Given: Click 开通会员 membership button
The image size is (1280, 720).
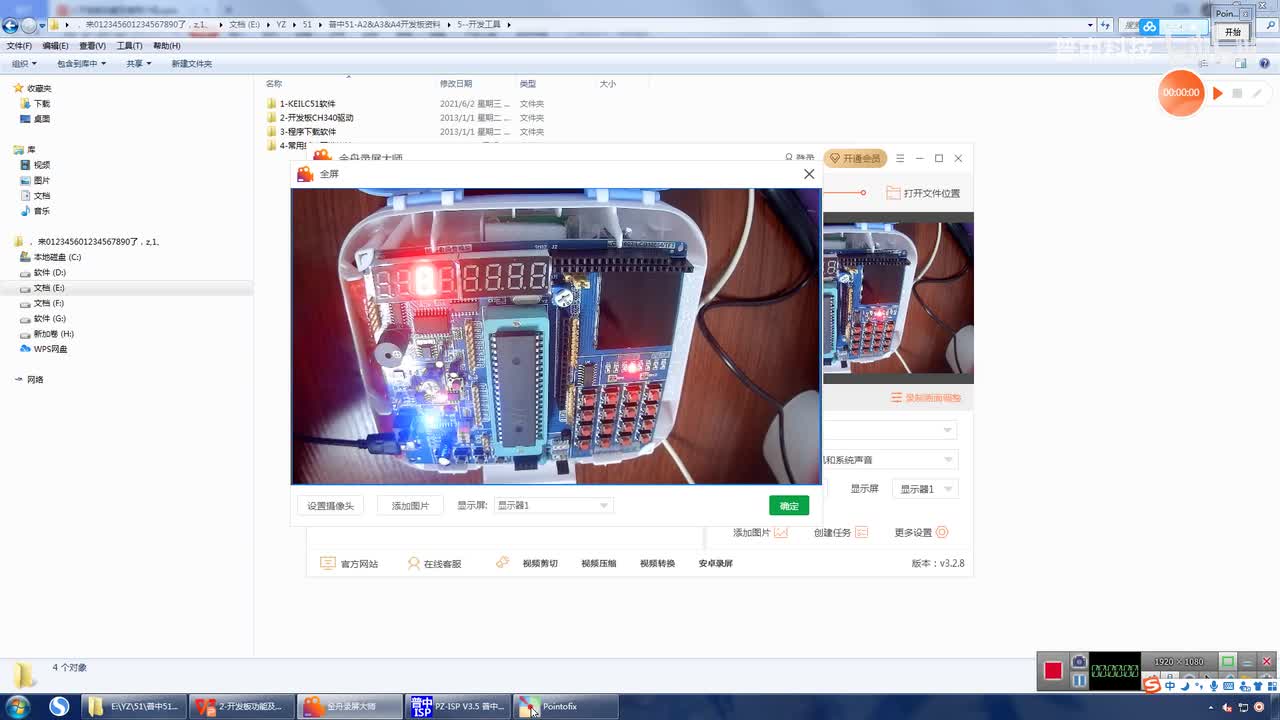Looking at the screenshot, I should (855, 159).
